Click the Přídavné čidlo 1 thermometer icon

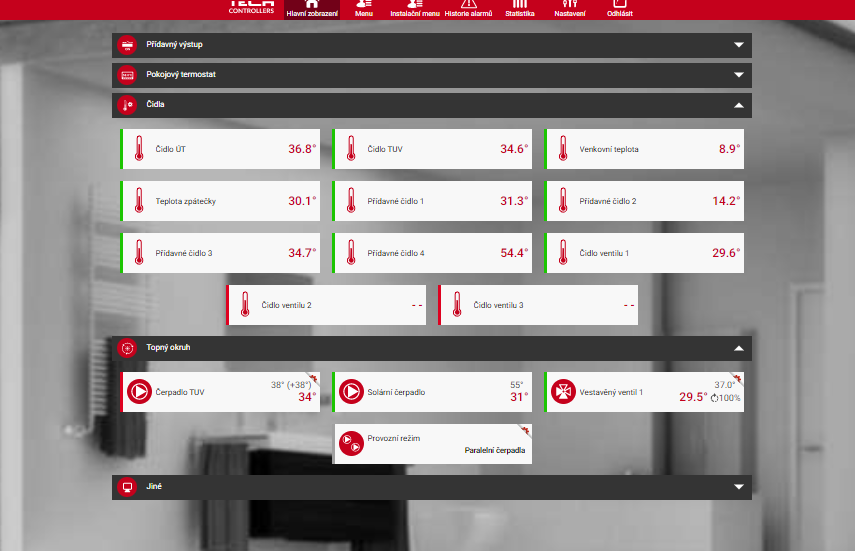pos(351,200)
